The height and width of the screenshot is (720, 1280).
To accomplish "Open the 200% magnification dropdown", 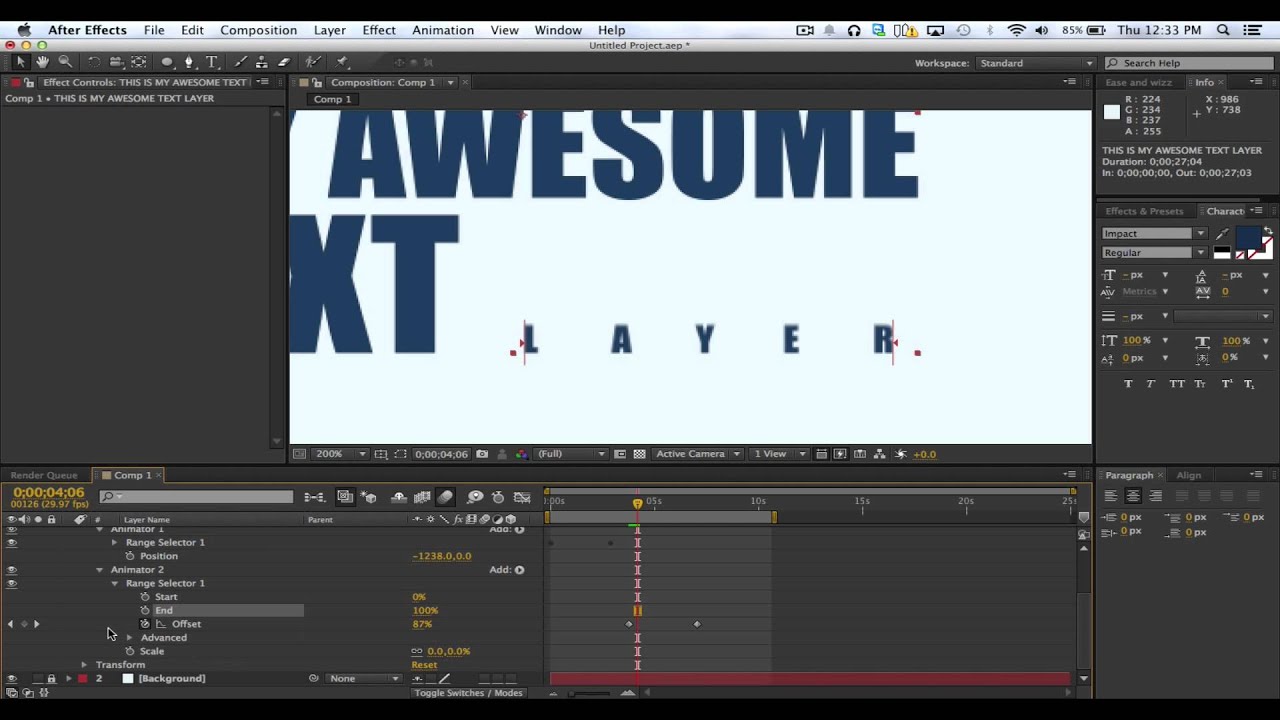I will pyautogui.click(x=340, y=454).
